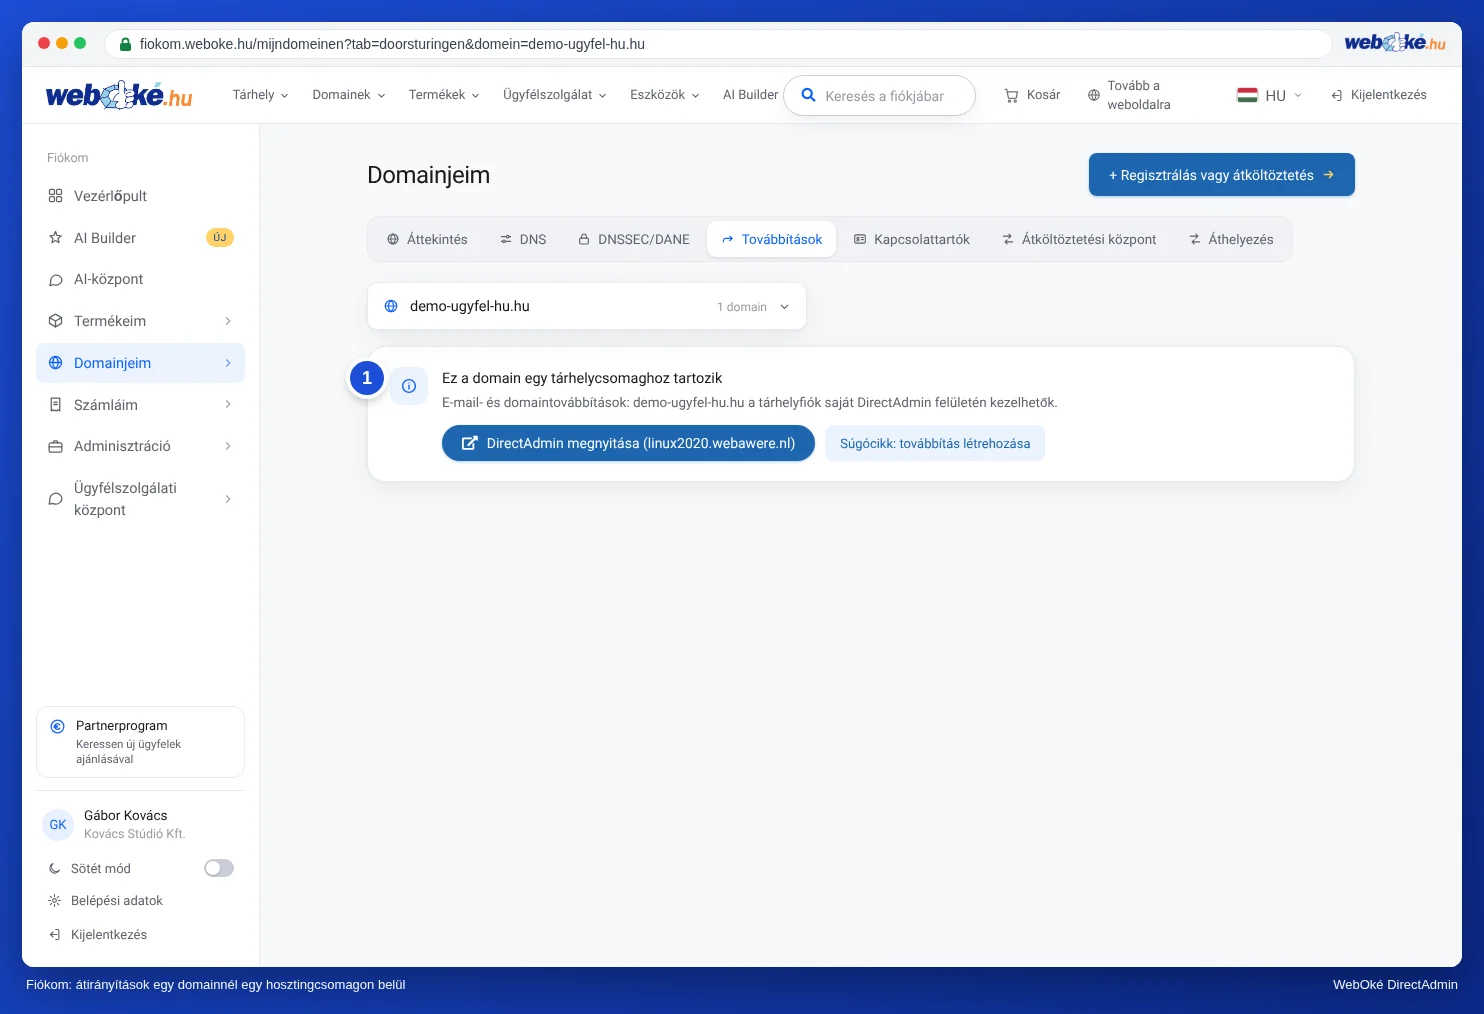The height and width of the screenshot is (1014, 1484).
Task: Toggle the Sötét mód switch
Action: [219, 868]
